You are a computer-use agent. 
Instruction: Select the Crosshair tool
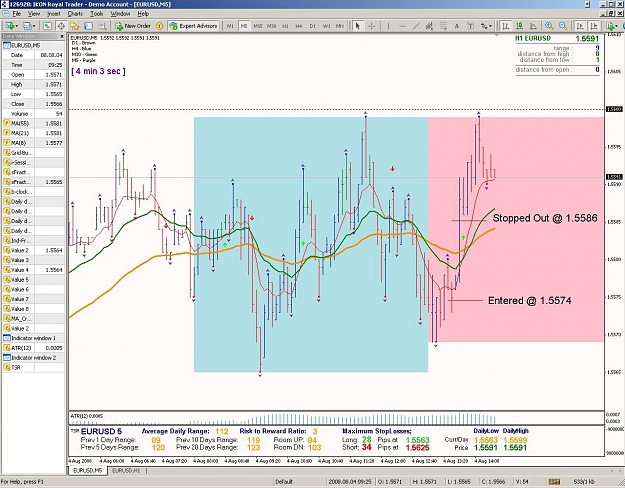(x=371, y=26)
